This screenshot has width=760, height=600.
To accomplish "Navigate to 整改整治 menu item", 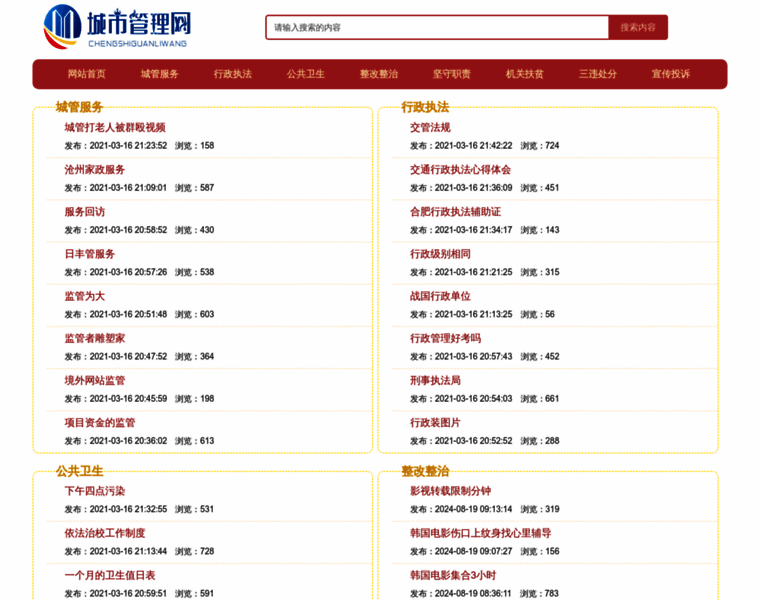I will [x=379, y=74].
